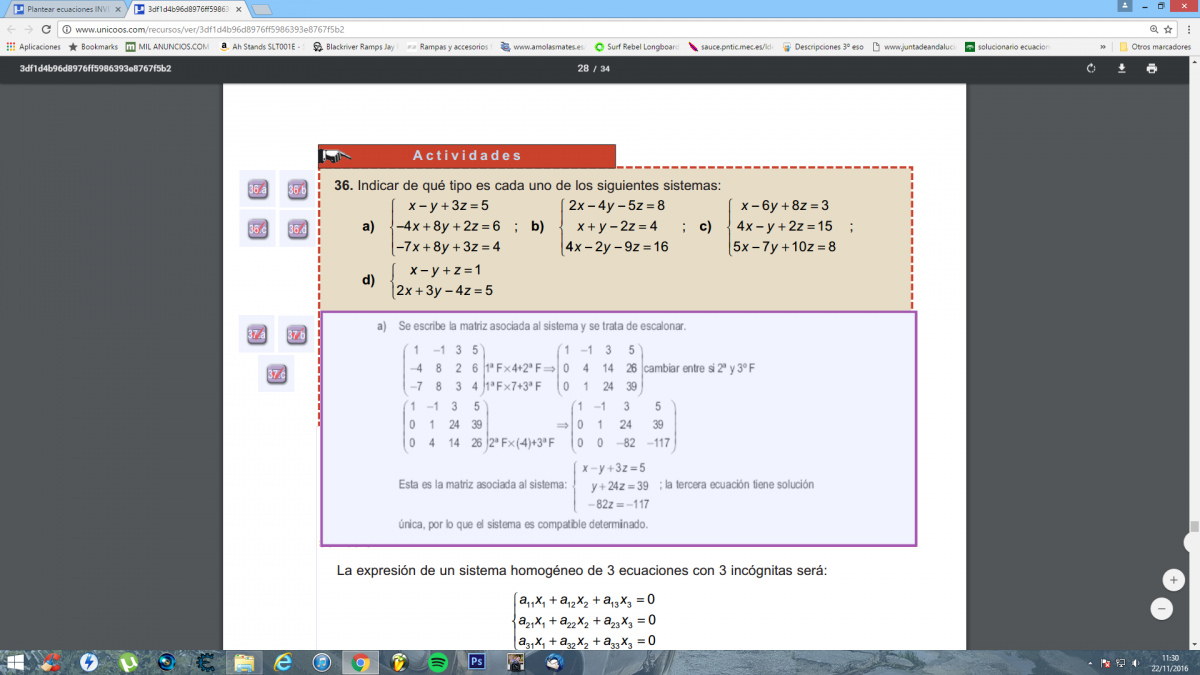Zoom in with the plus button
The width and height of the screenshot is (1200, 675).
(1173, 580)
